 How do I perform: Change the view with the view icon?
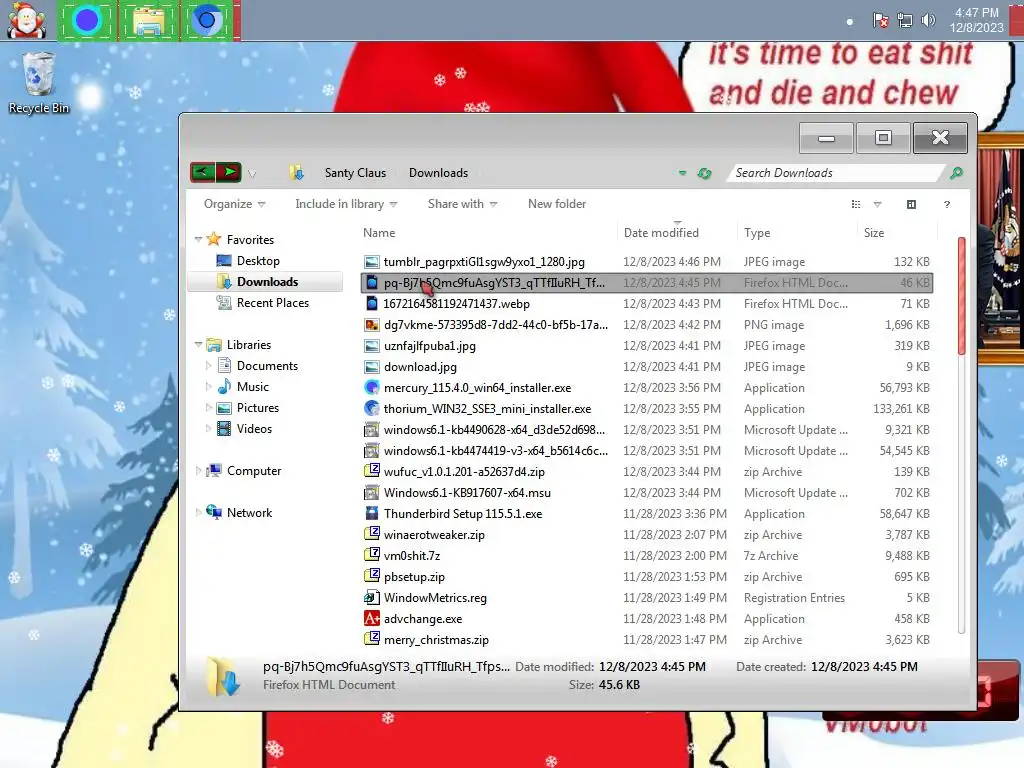[x=856, y=204]
